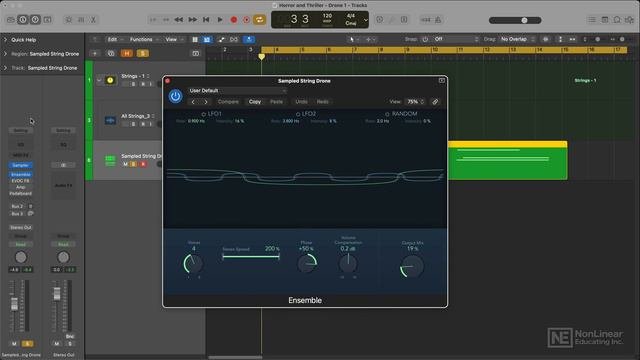This screenshot has width=640, height=360.
Task: Go to next preset arrow
Action: coord(206,102)
